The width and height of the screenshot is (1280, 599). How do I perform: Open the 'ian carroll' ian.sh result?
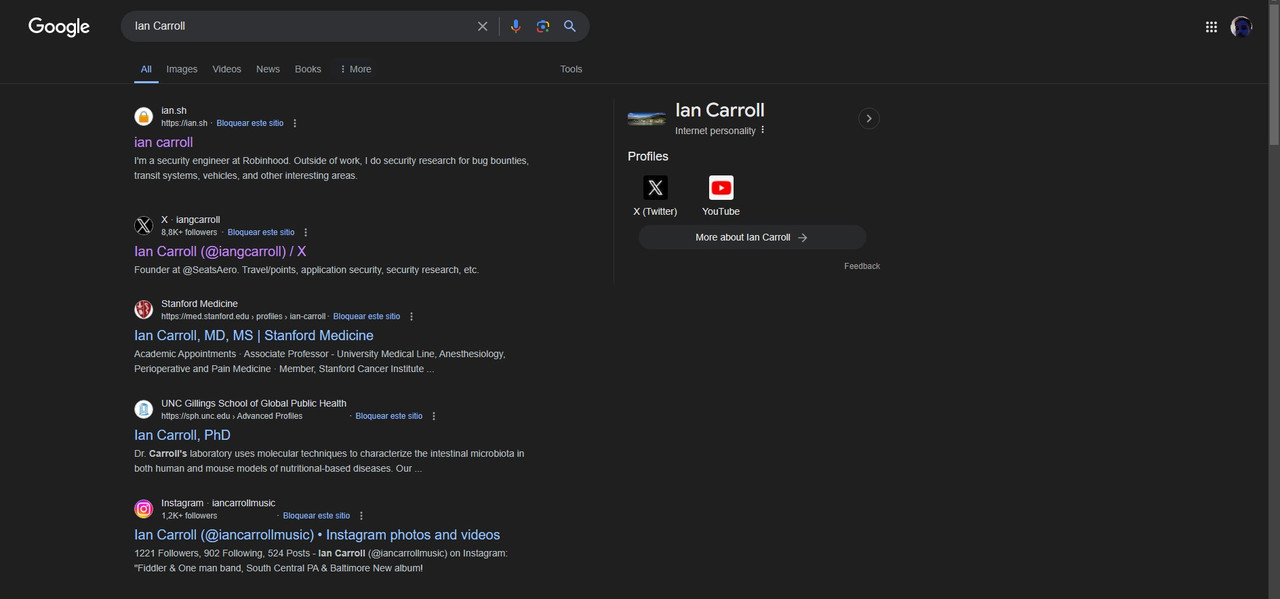tap(164, 142)
